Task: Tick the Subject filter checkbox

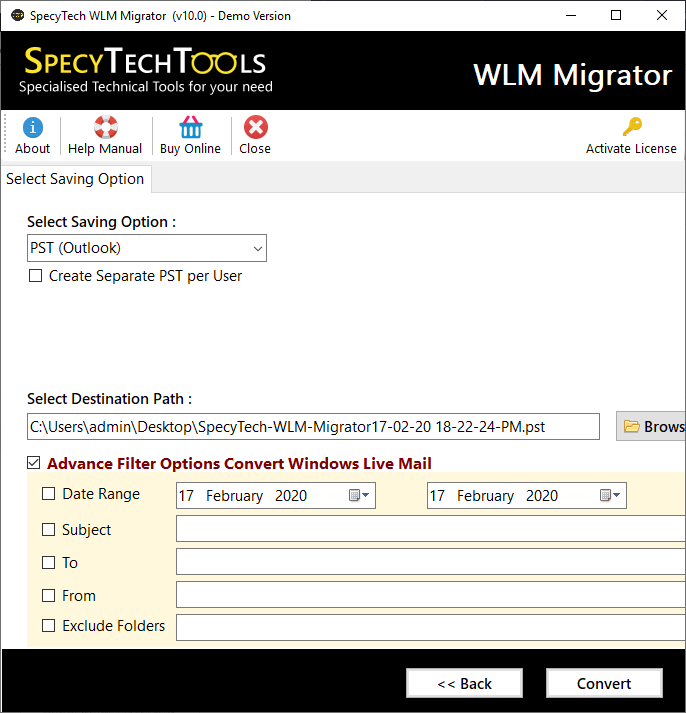Action: tap(49, 529)
